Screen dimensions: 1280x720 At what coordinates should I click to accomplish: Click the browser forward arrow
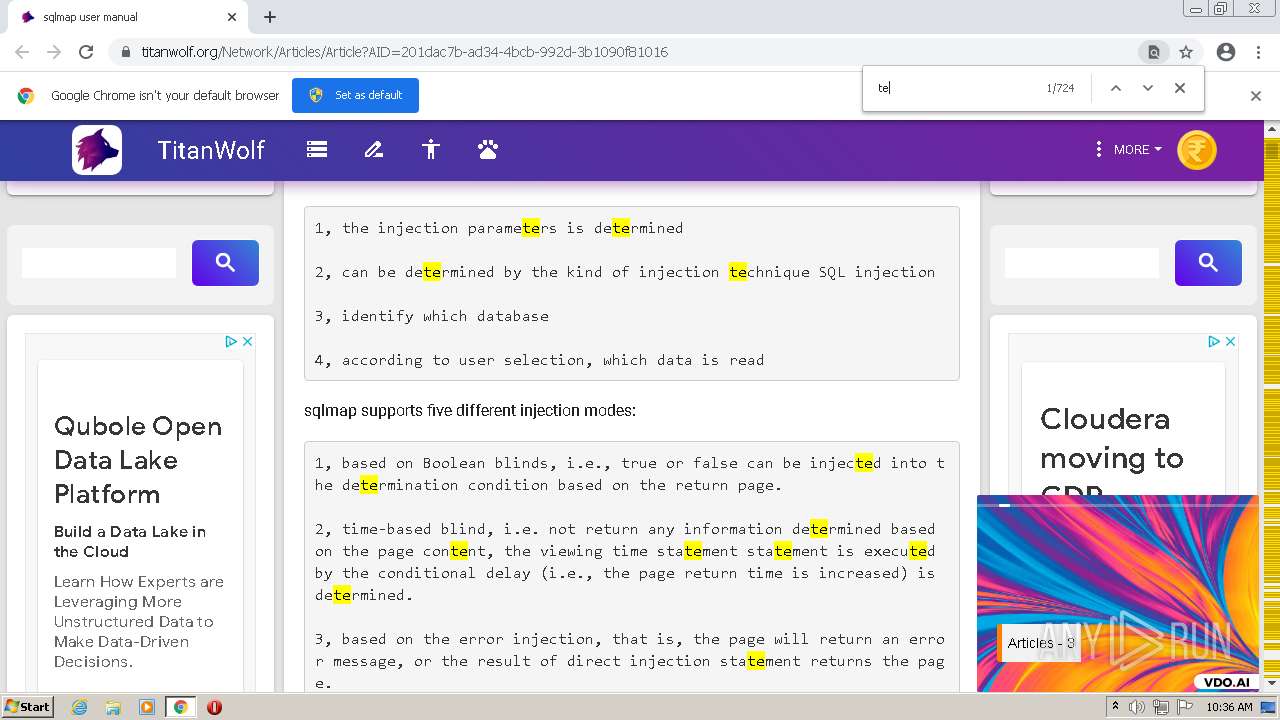point(54,52)
